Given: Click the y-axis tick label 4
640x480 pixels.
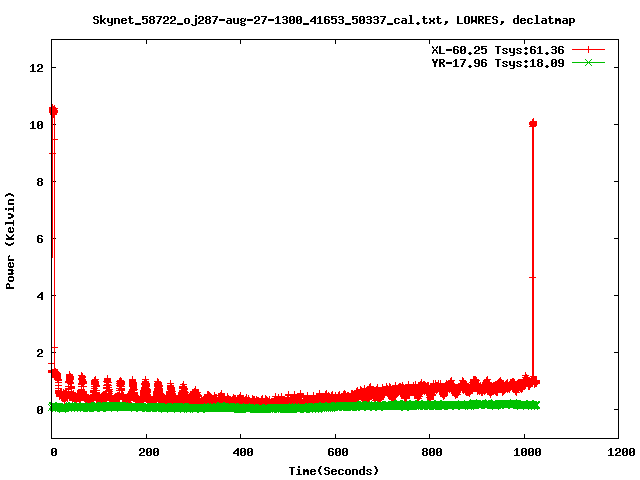Looking at the screenshot, I should coord(40,296).
